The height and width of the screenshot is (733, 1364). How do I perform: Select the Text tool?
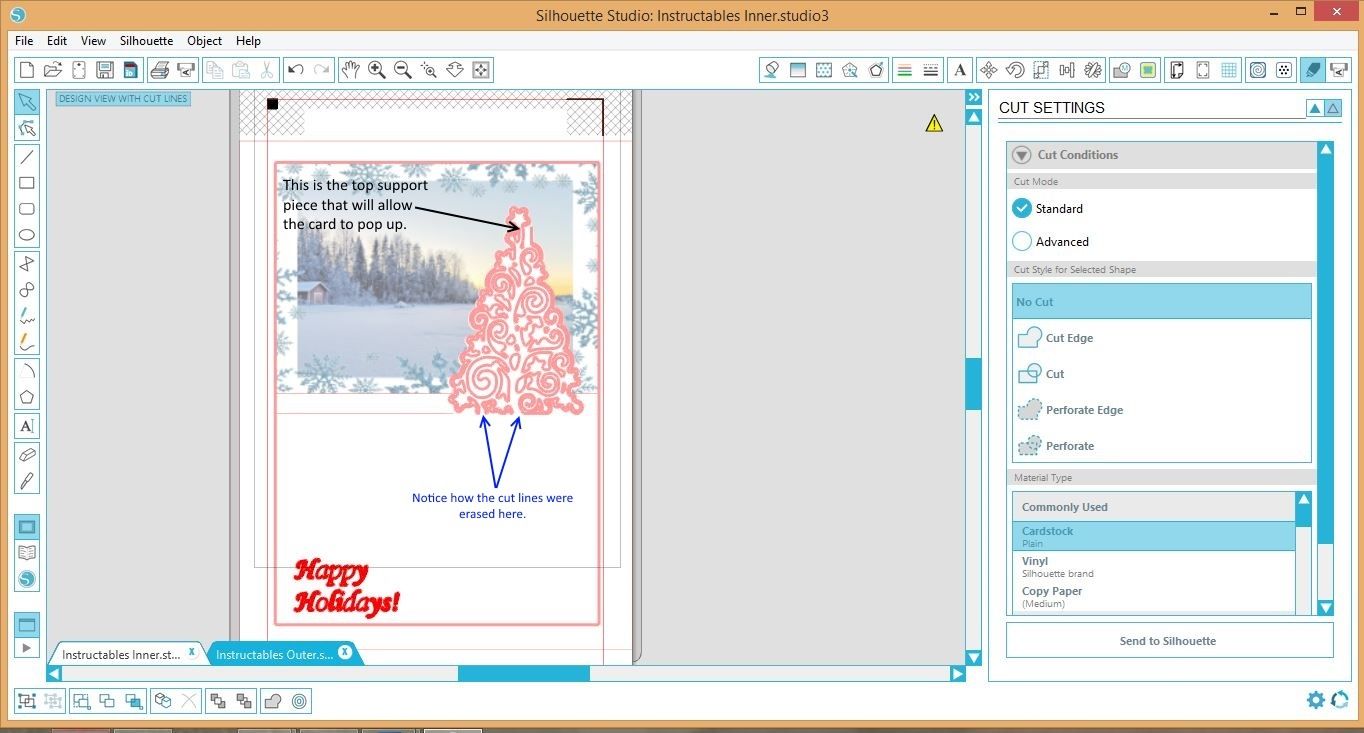point(27,426)
